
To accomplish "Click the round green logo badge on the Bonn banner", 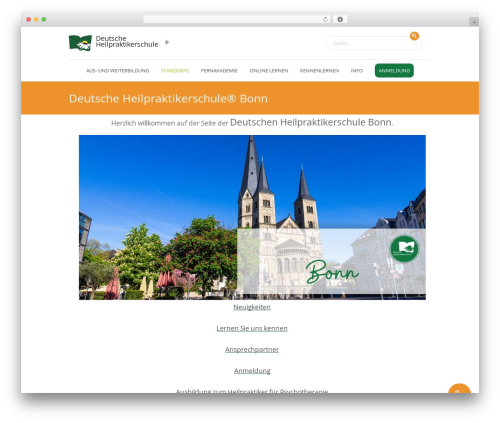I will tap(404, 249).
